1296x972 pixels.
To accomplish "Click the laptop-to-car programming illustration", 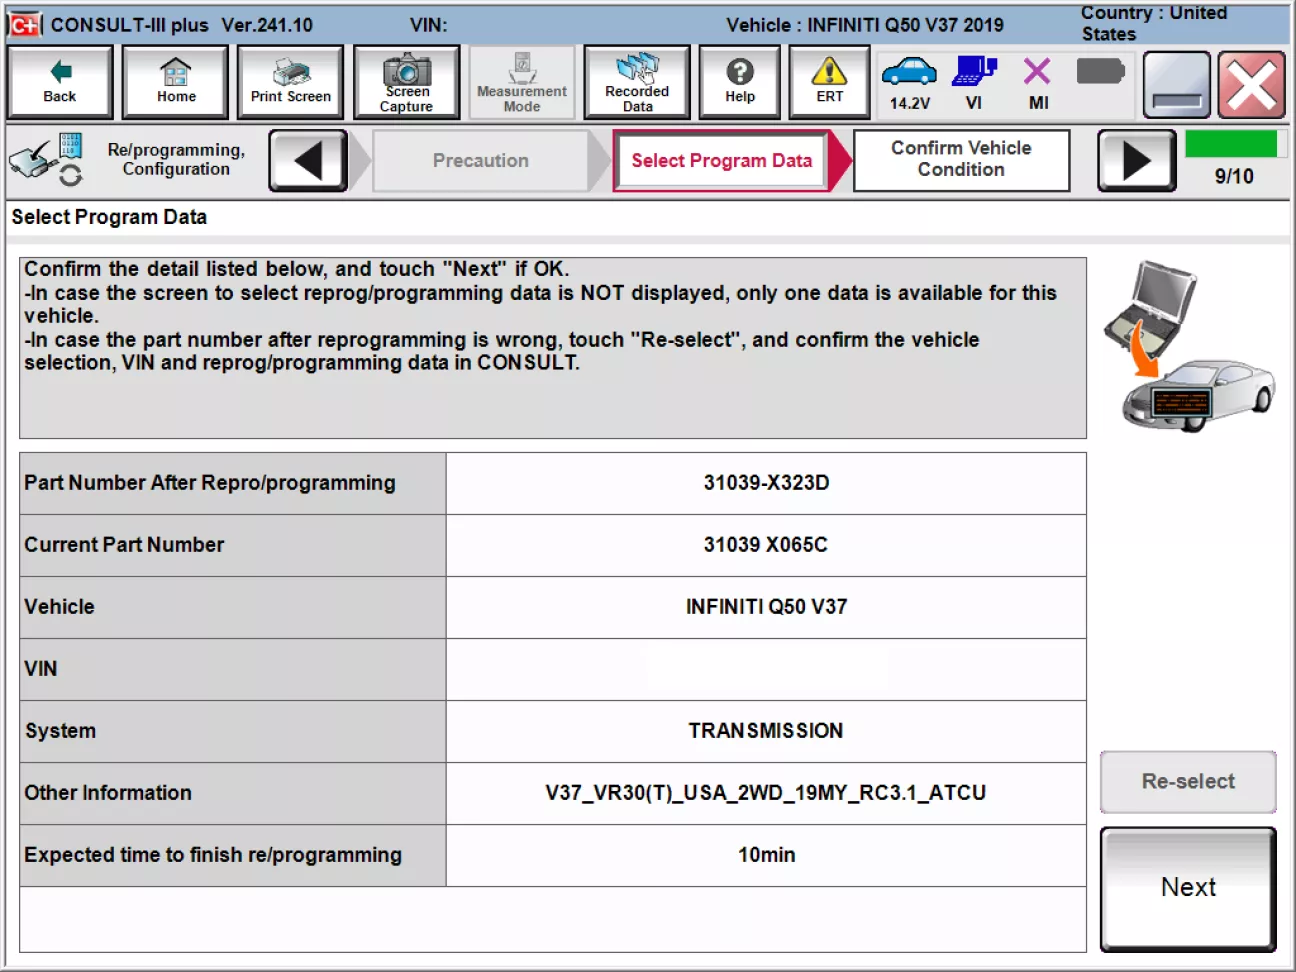I will [x=1188, y=346].
